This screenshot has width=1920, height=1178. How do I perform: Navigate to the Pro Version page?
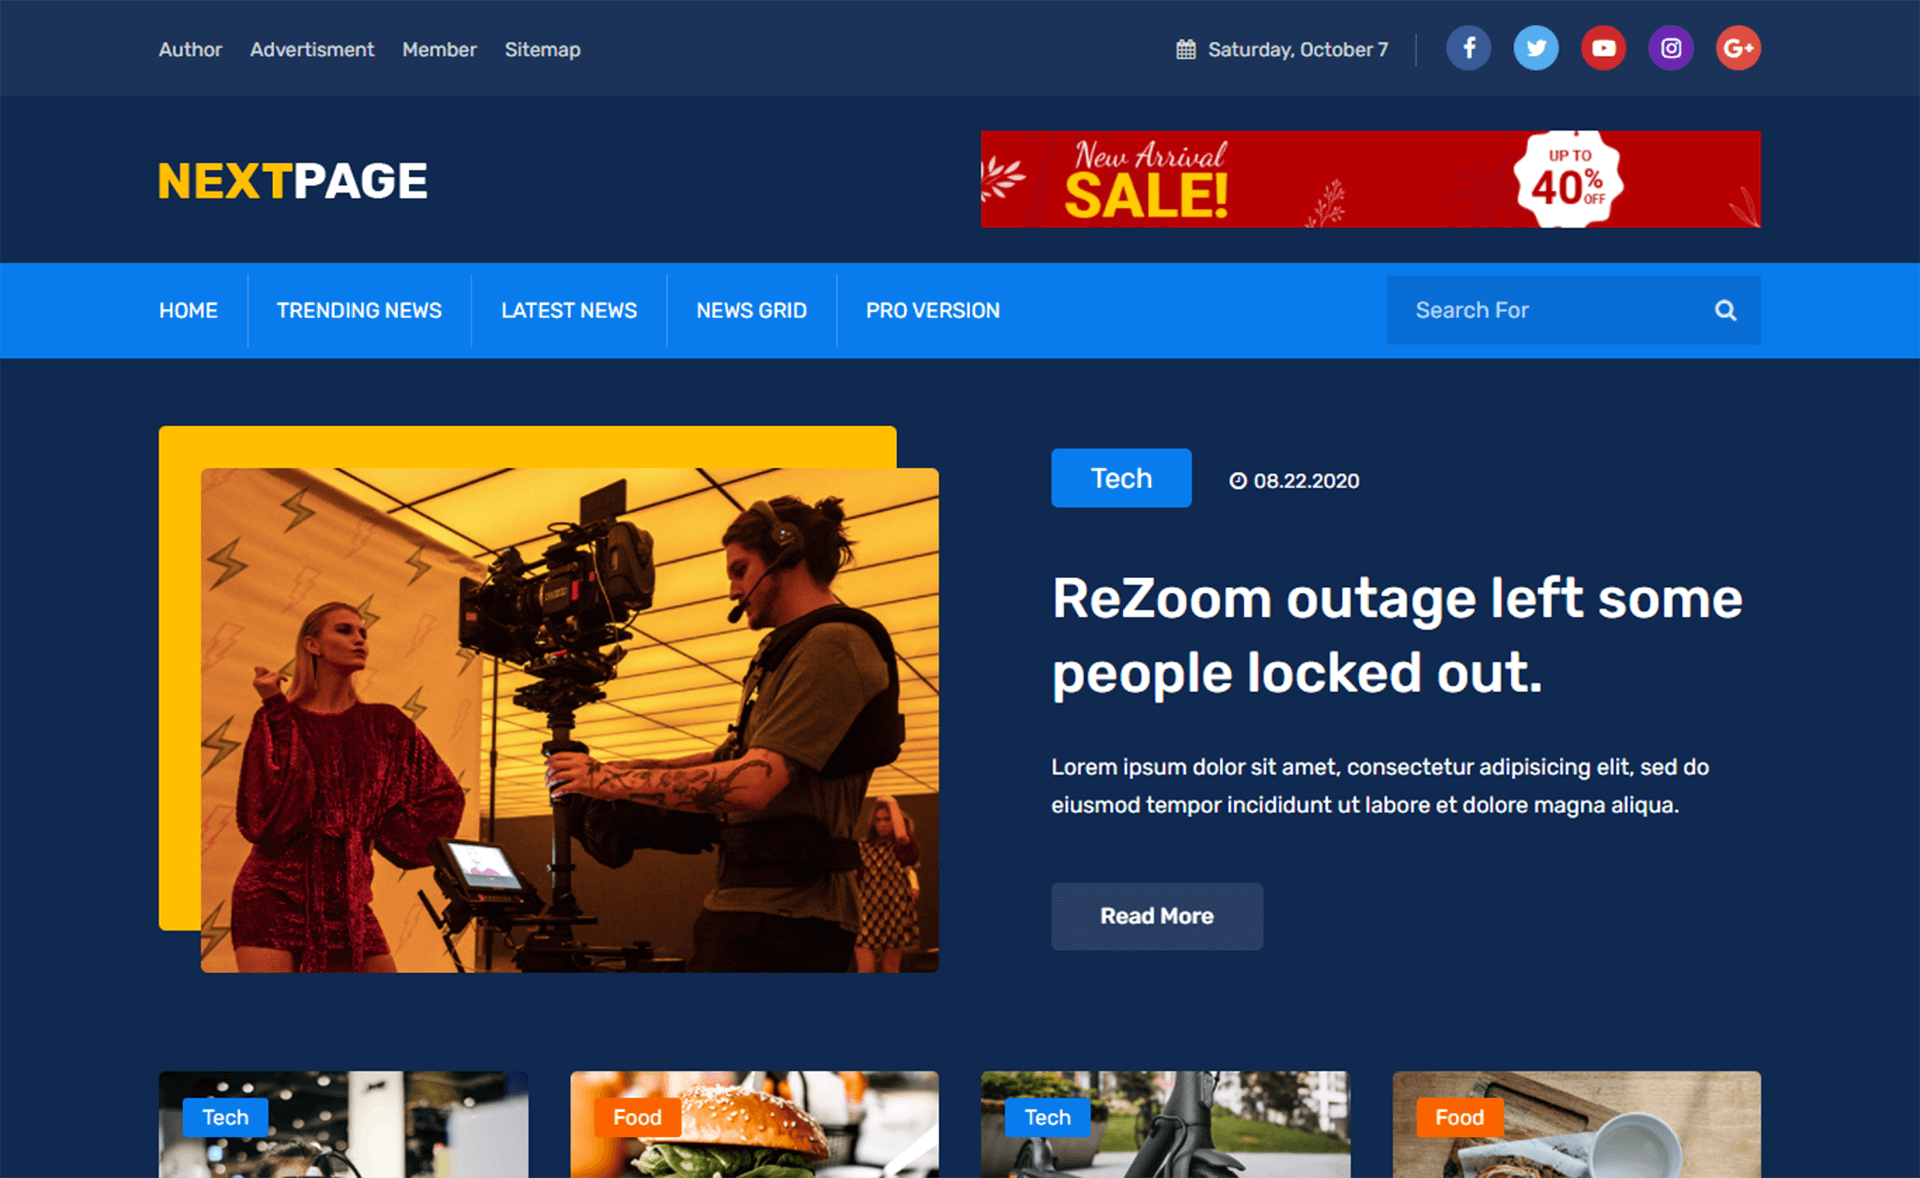click(932, 310)
